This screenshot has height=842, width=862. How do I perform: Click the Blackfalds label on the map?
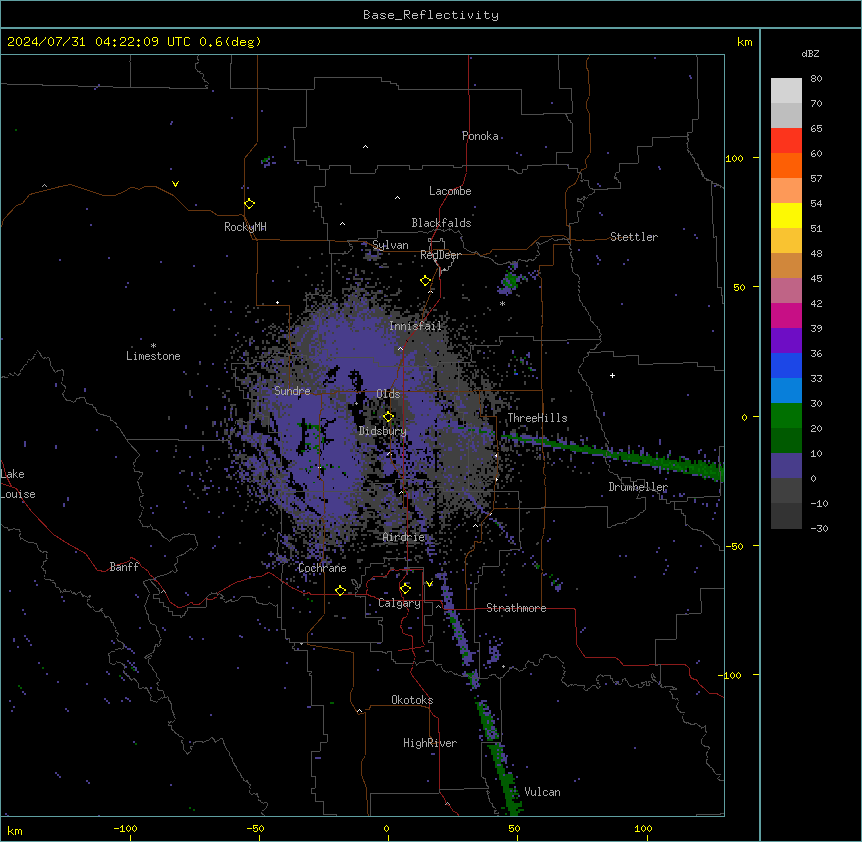[x=441, y=223]
